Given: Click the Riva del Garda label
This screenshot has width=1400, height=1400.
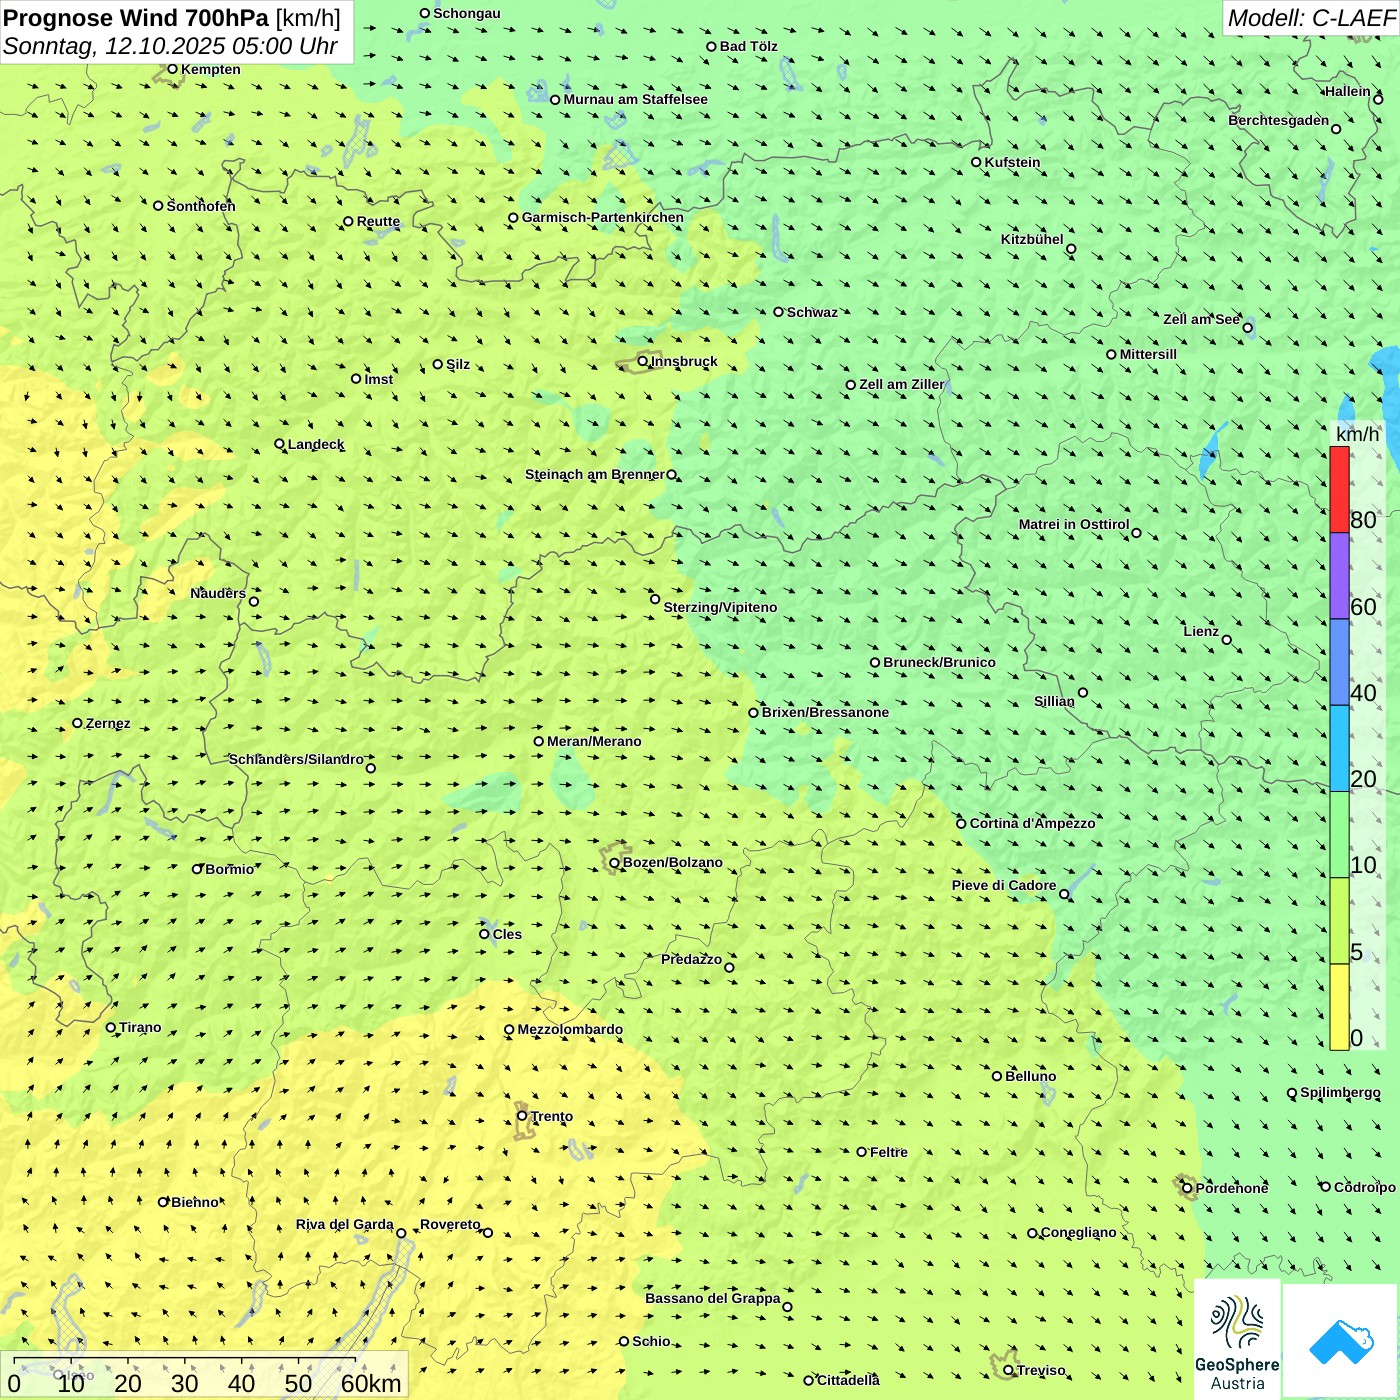Looking at the screenshot, I should click(345, 1224).
